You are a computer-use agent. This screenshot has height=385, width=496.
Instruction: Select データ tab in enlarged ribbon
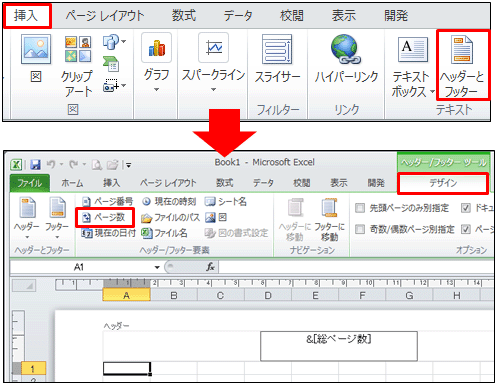[238, 16]
